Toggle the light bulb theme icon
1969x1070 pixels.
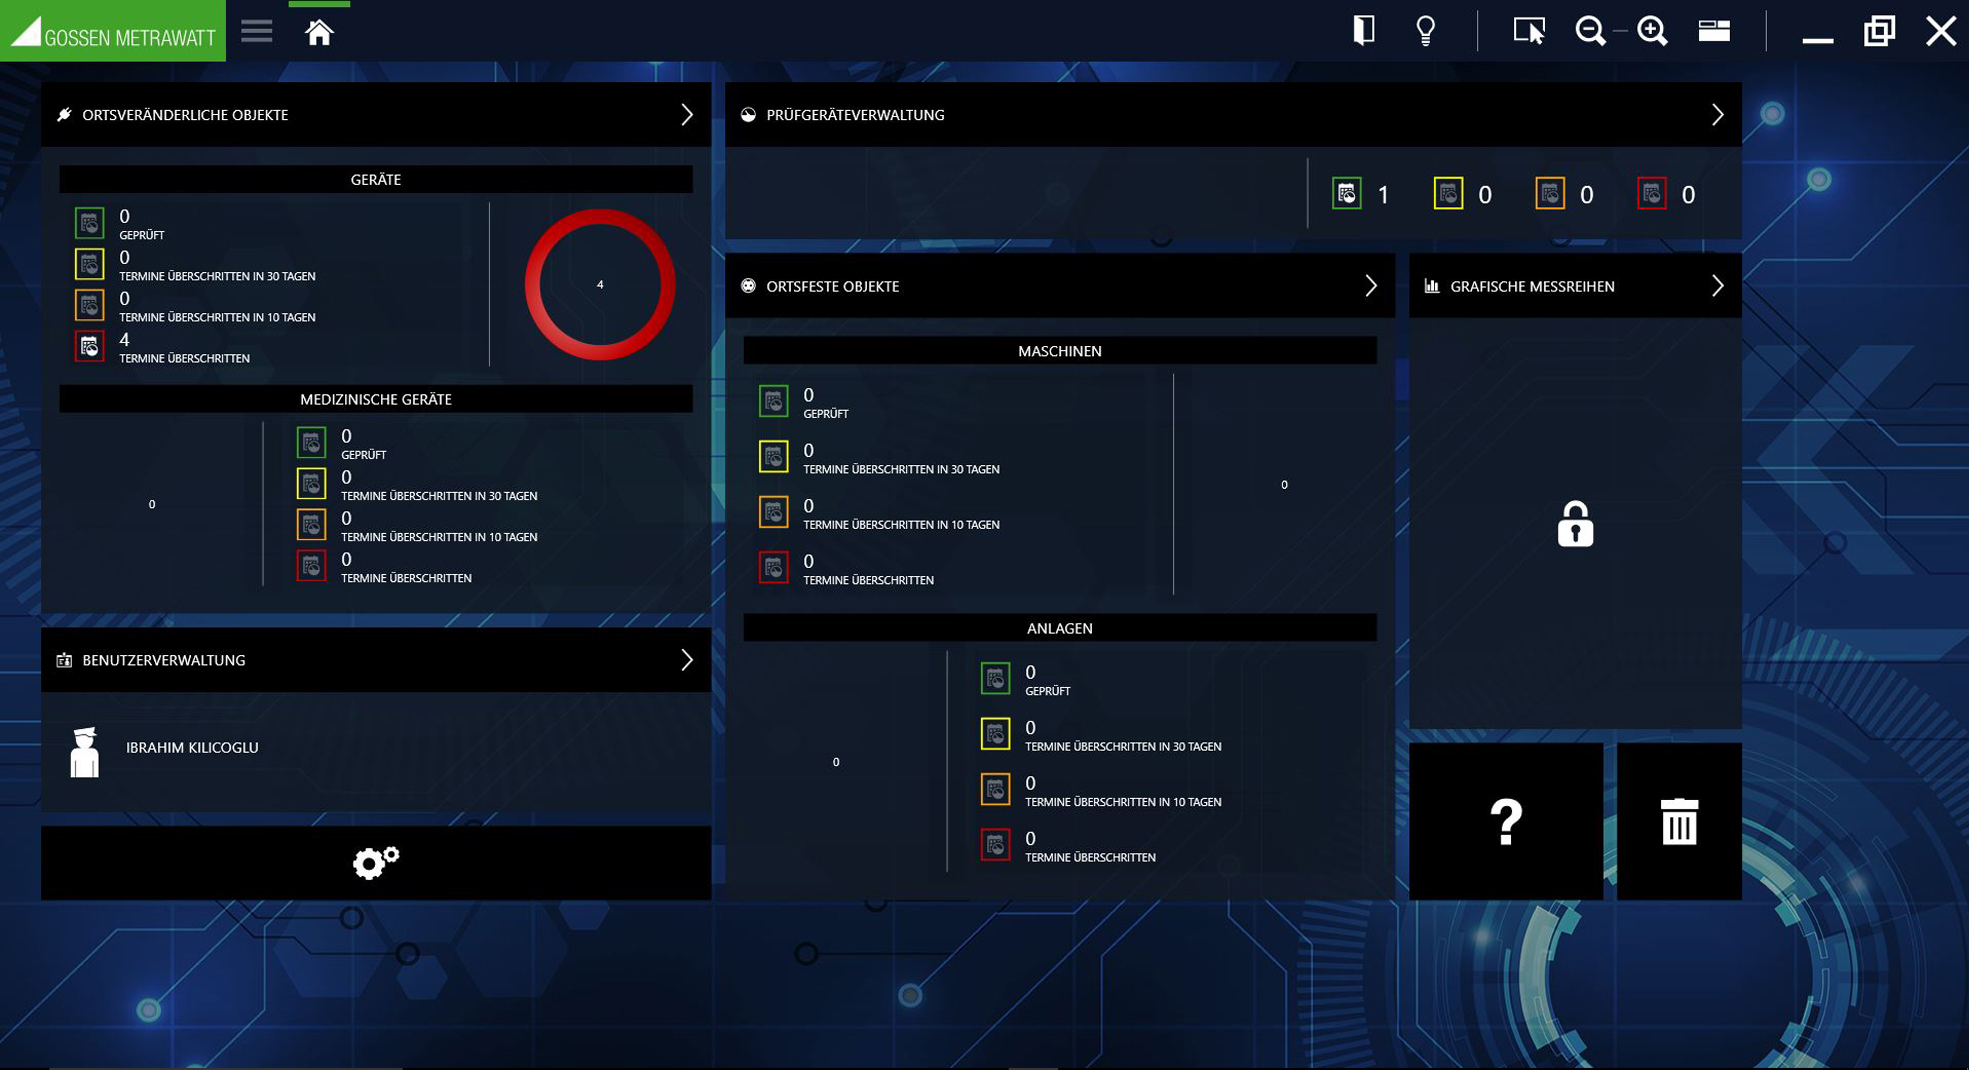tap(1425, 31)
